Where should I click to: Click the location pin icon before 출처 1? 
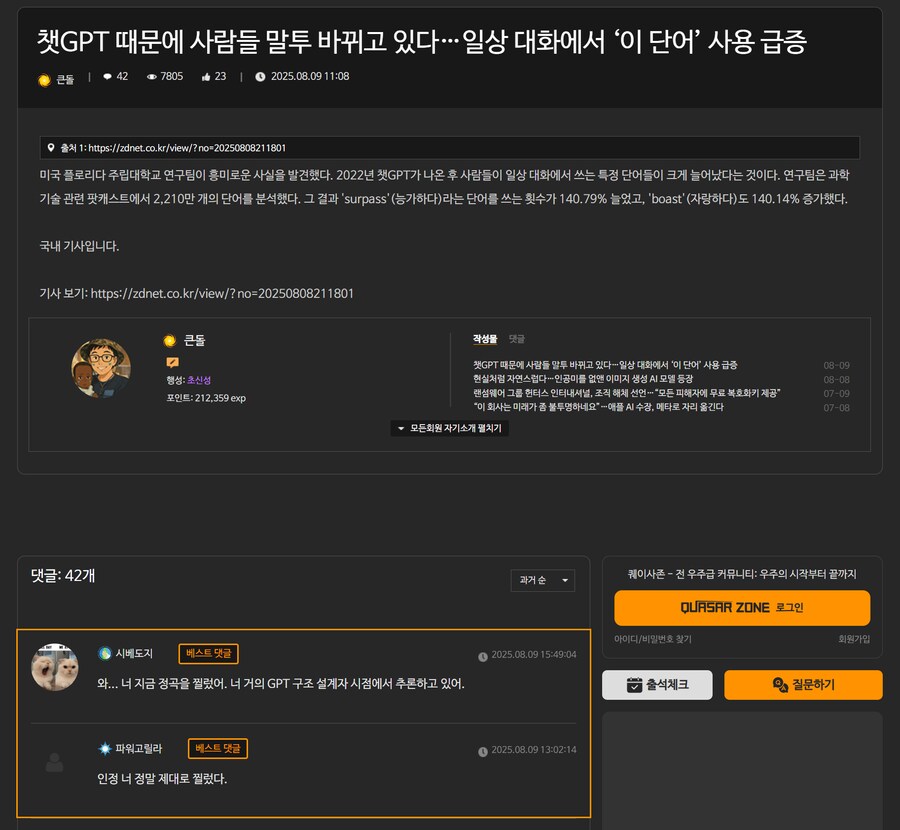pos(51,148)
